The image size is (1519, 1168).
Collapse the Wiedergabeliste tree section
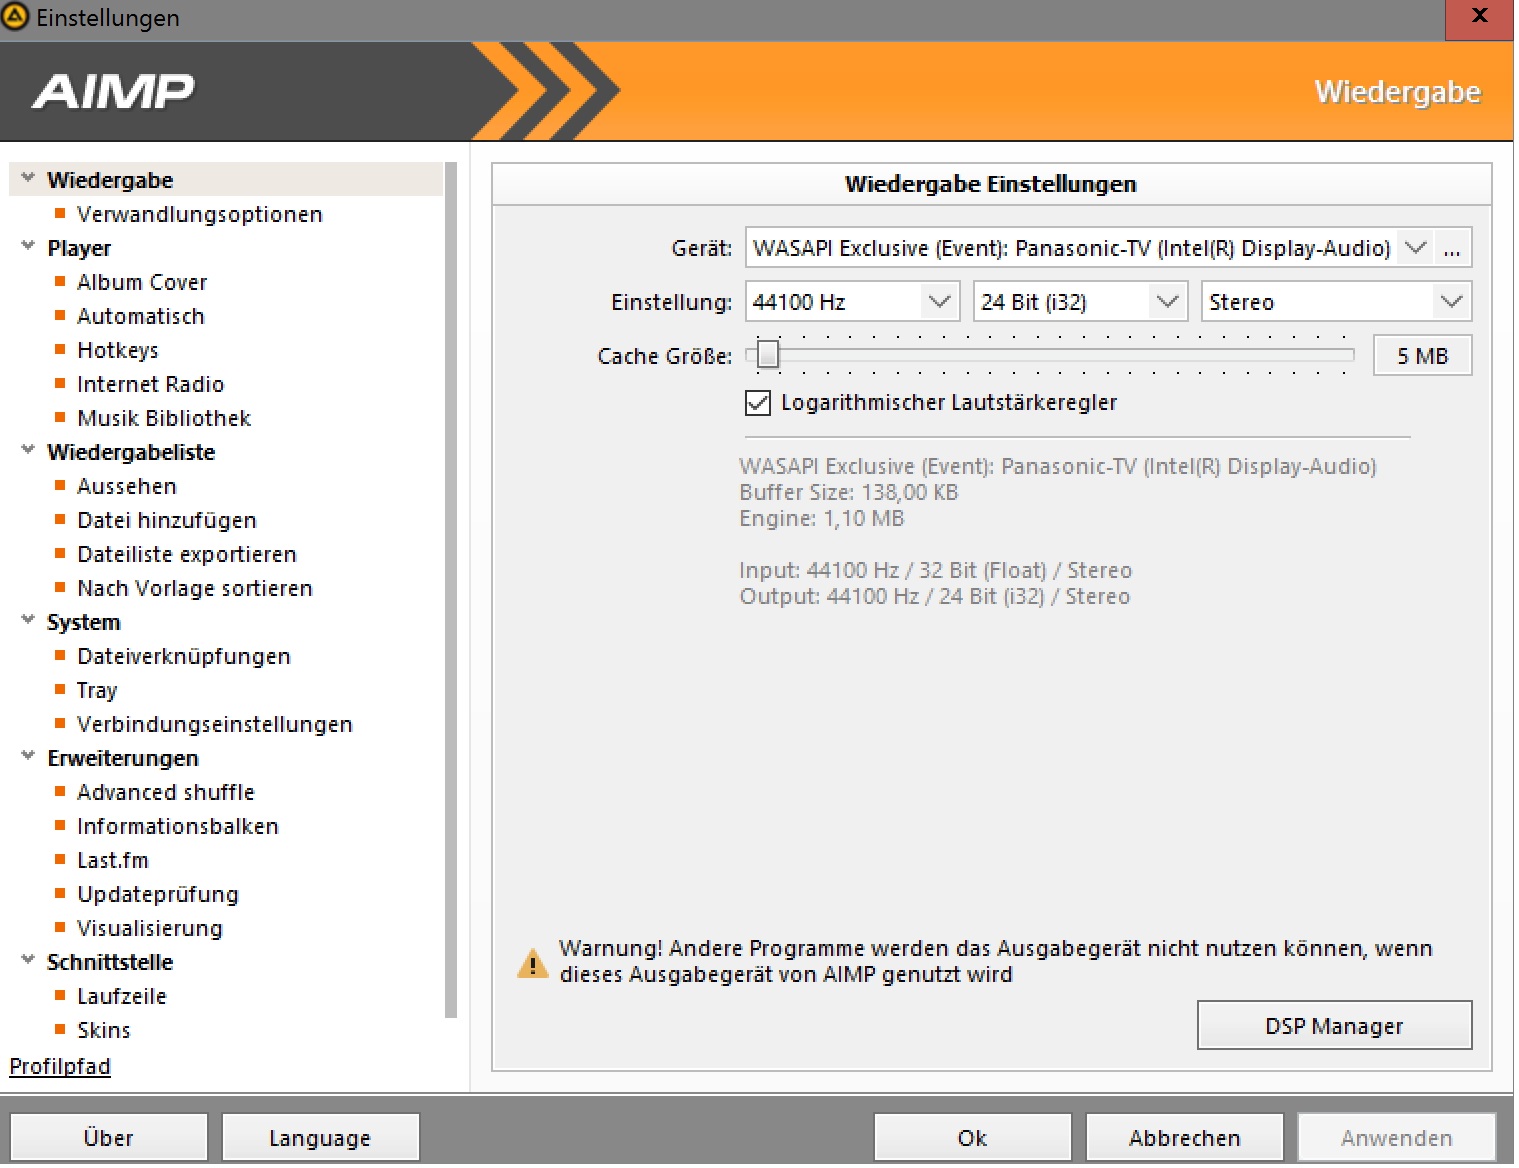pos(28,450)
